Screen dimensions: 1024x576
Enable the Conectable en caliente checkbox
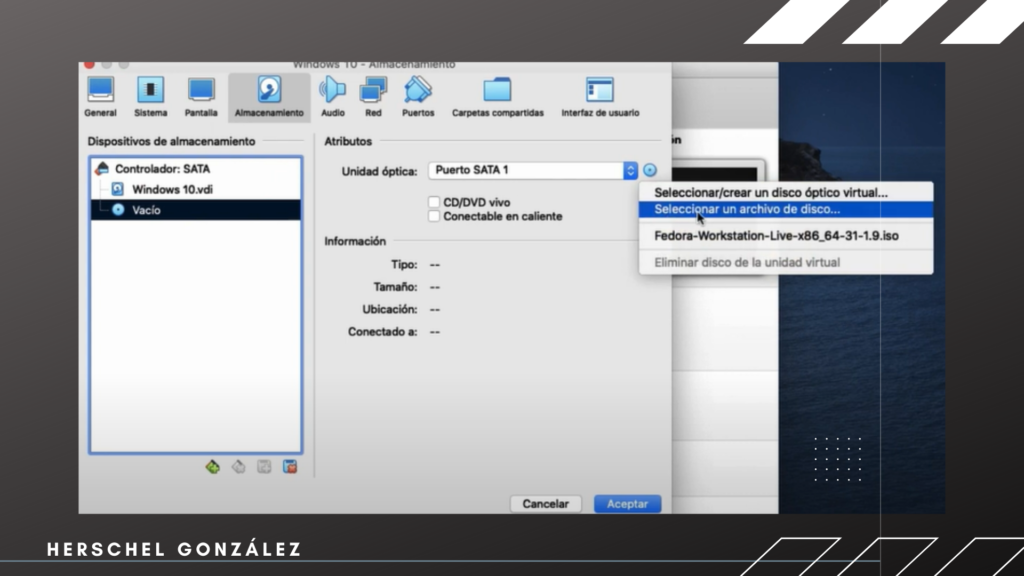[434, 216]
